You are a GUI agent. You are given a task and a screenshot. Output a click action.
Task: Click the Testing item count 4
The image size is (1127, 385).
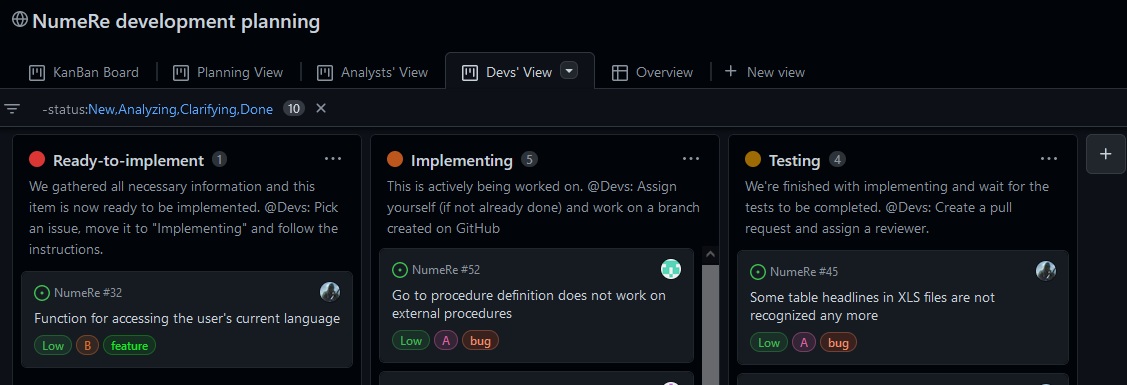[837, 159]
